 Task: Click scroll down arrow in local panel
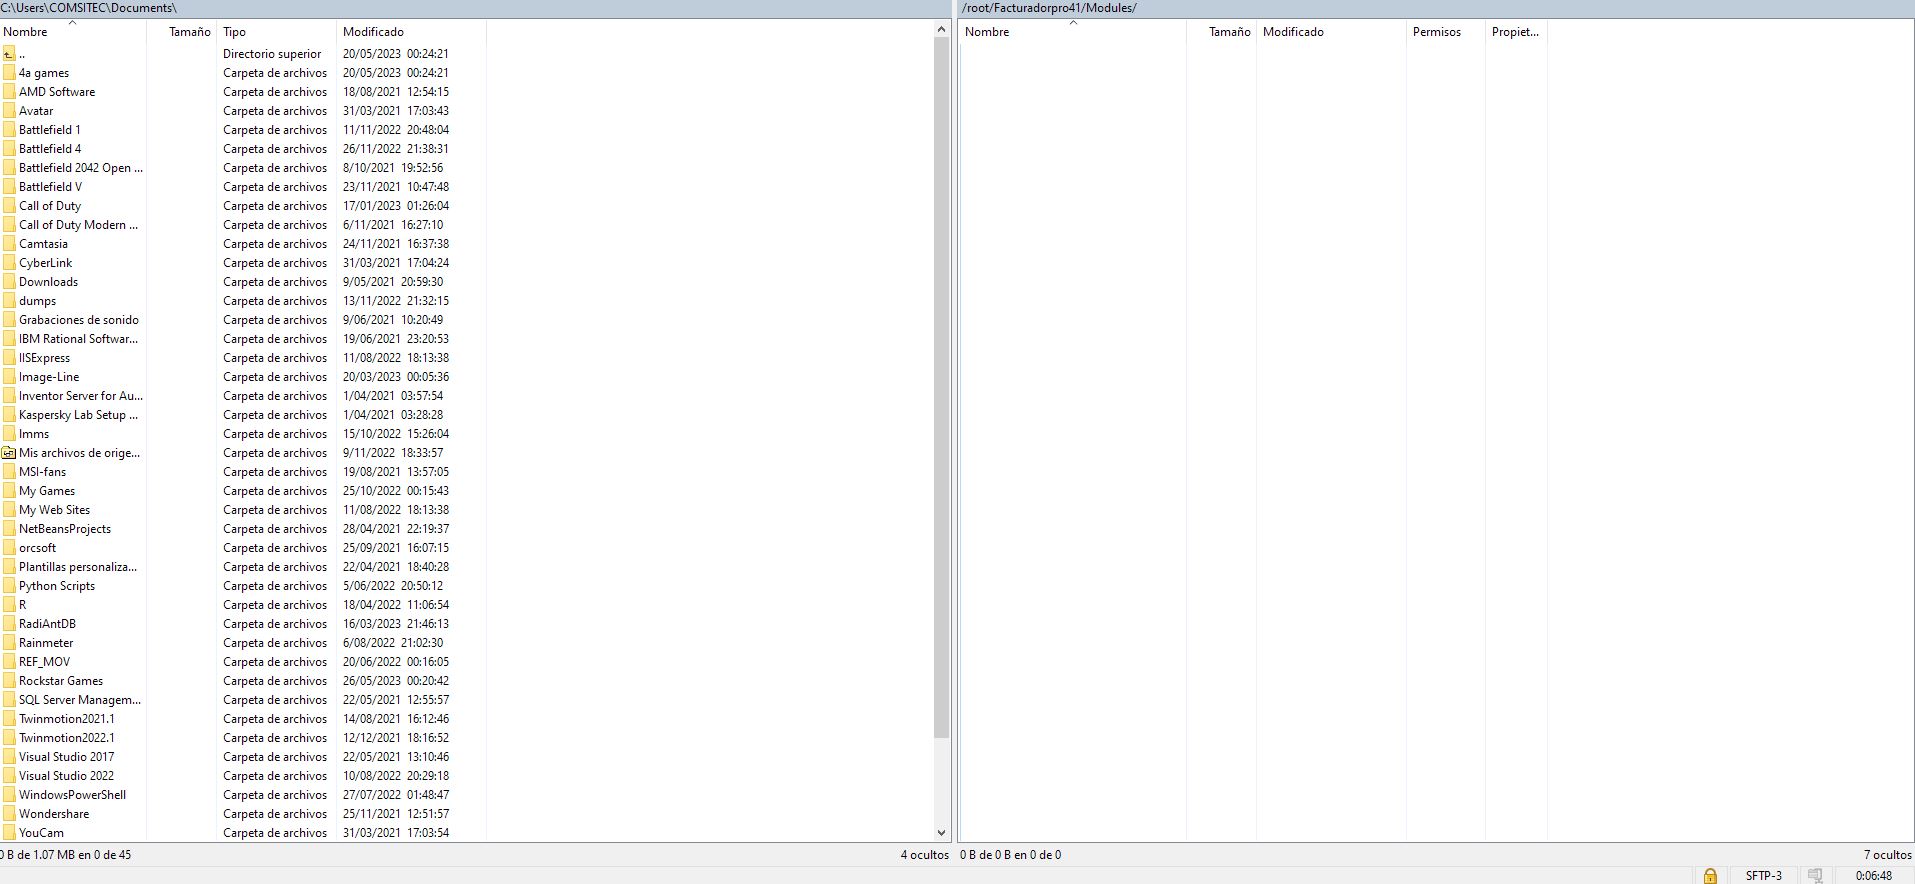click(x=941, y=832)
